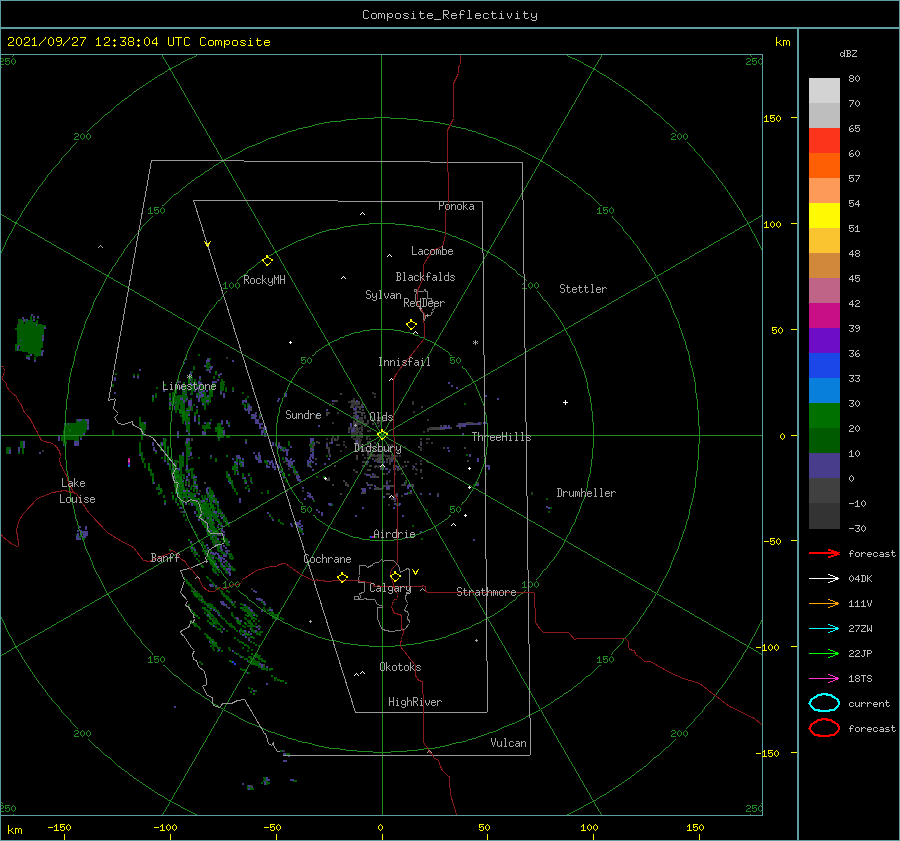Click the ThreeHills town label

coord(501,437)
